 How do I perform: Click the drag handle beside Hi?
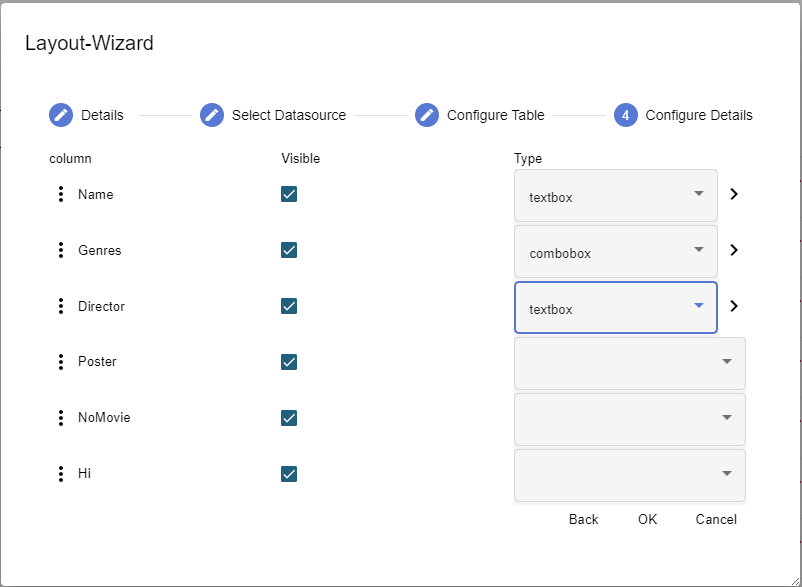tap(61, 473)
